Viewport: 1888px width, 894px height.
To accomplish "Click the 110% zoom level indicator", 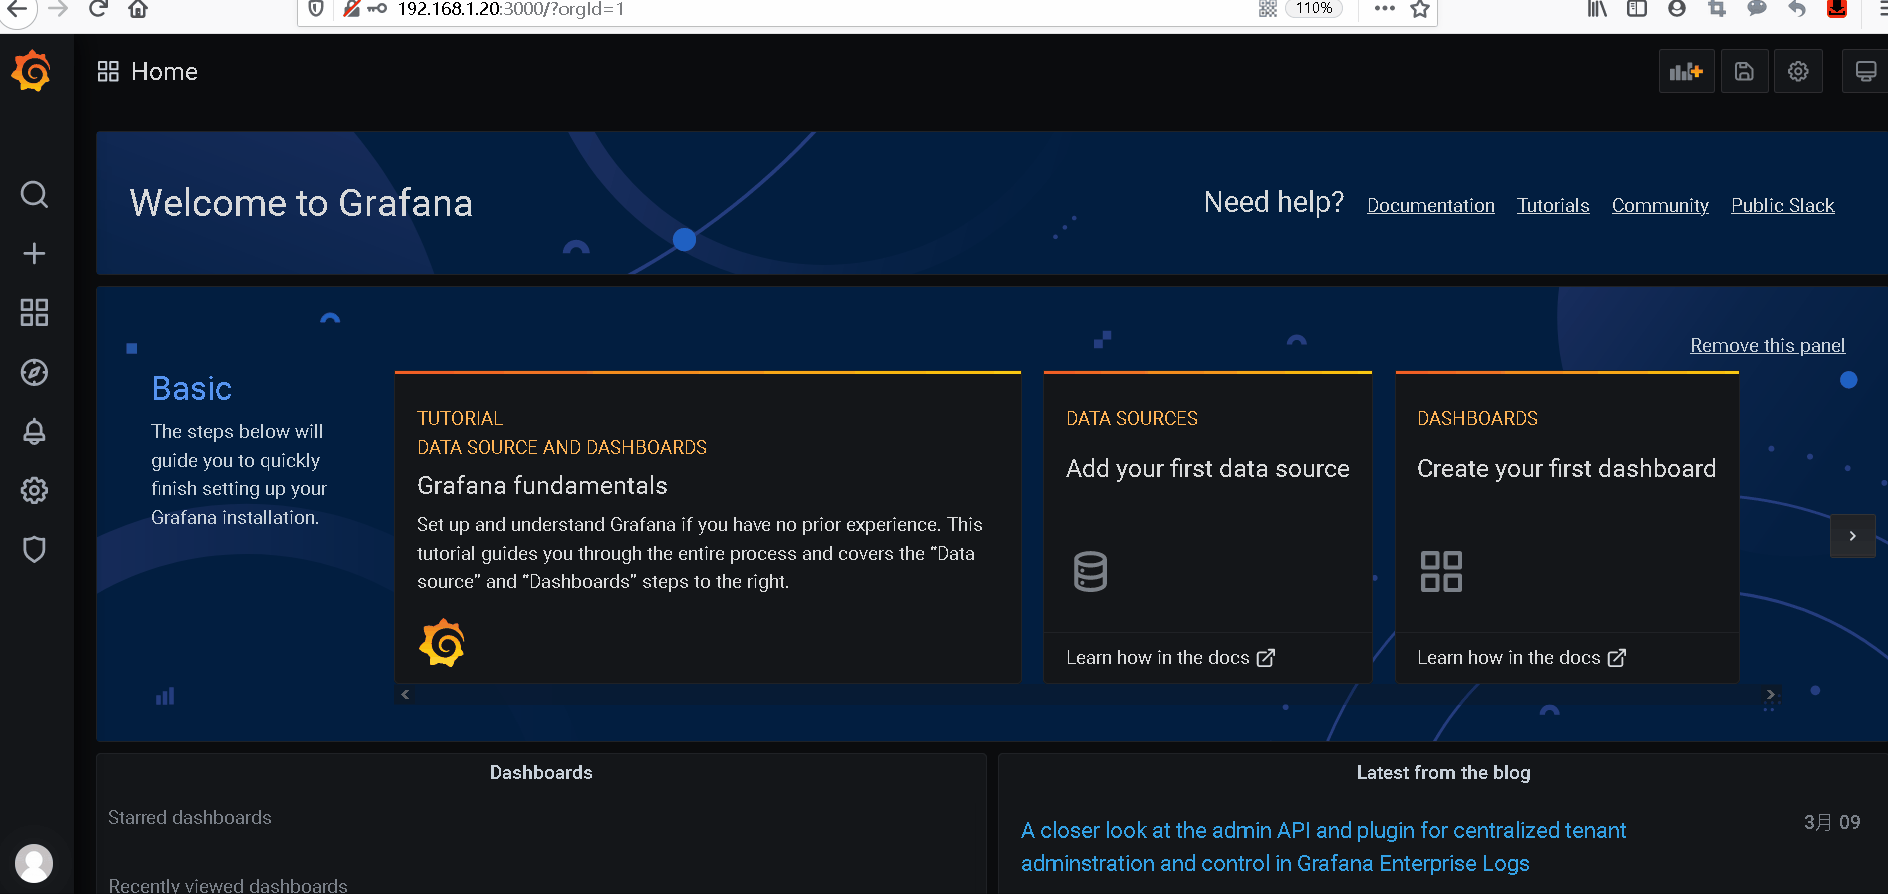I will coord(1314,8).
